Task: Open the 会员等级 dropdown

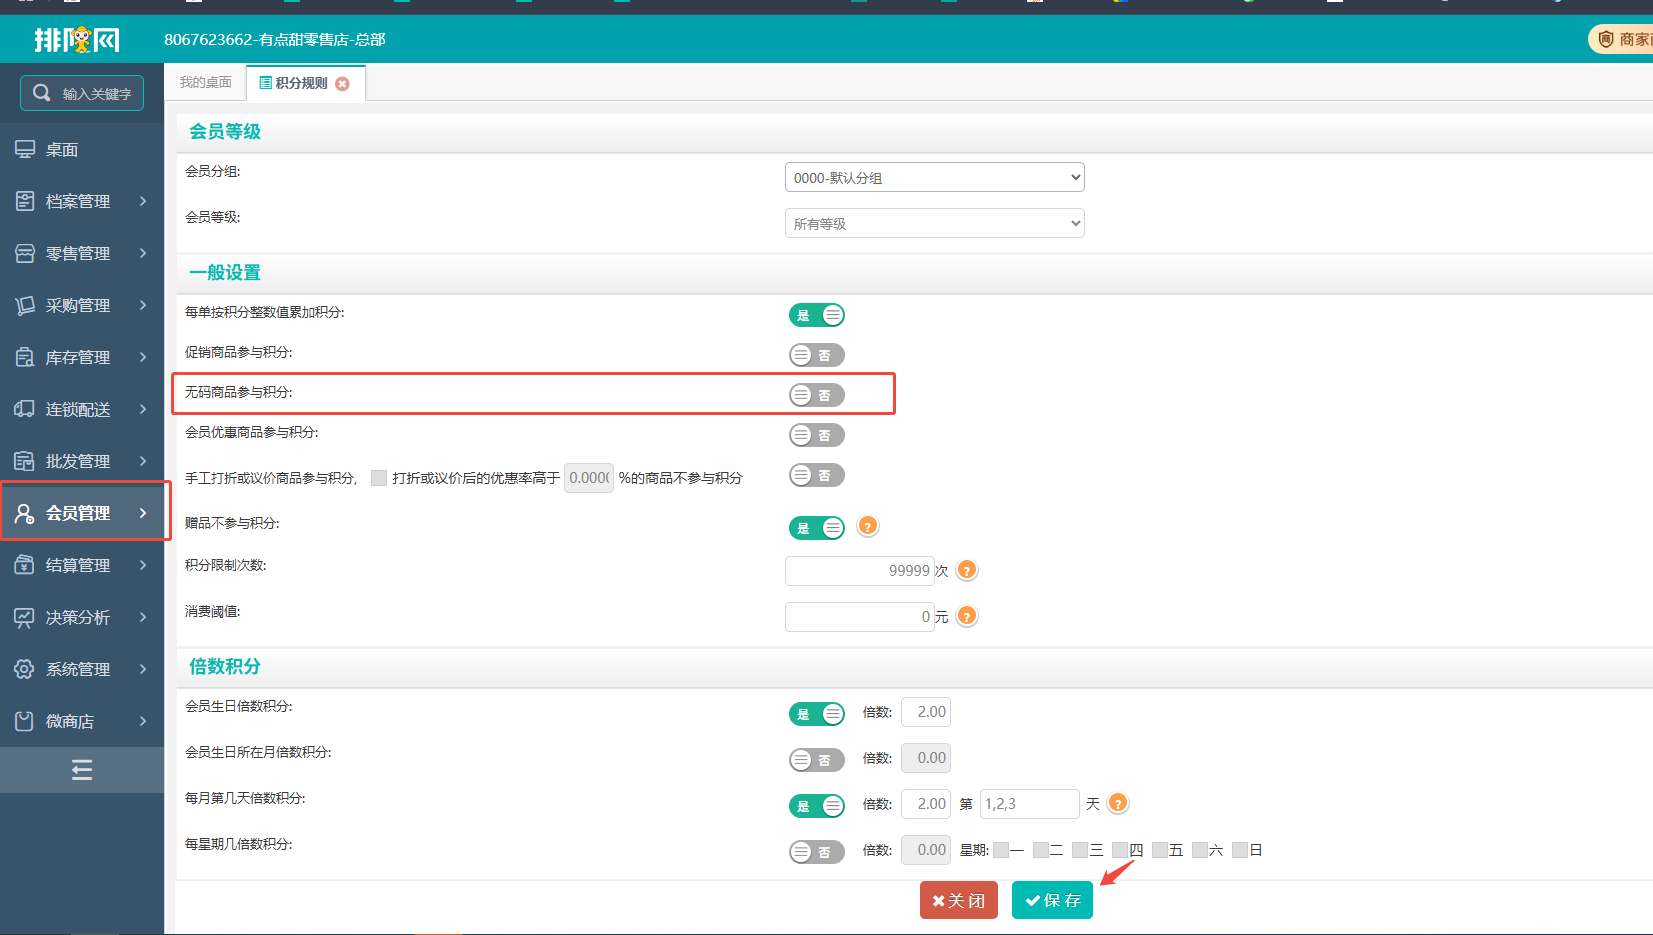Action: tap(935, 223)
